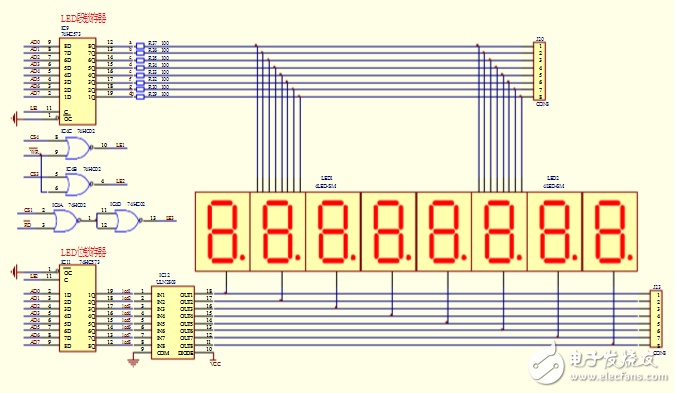Select the NOR gate with CS1 input

click(66, 221)
